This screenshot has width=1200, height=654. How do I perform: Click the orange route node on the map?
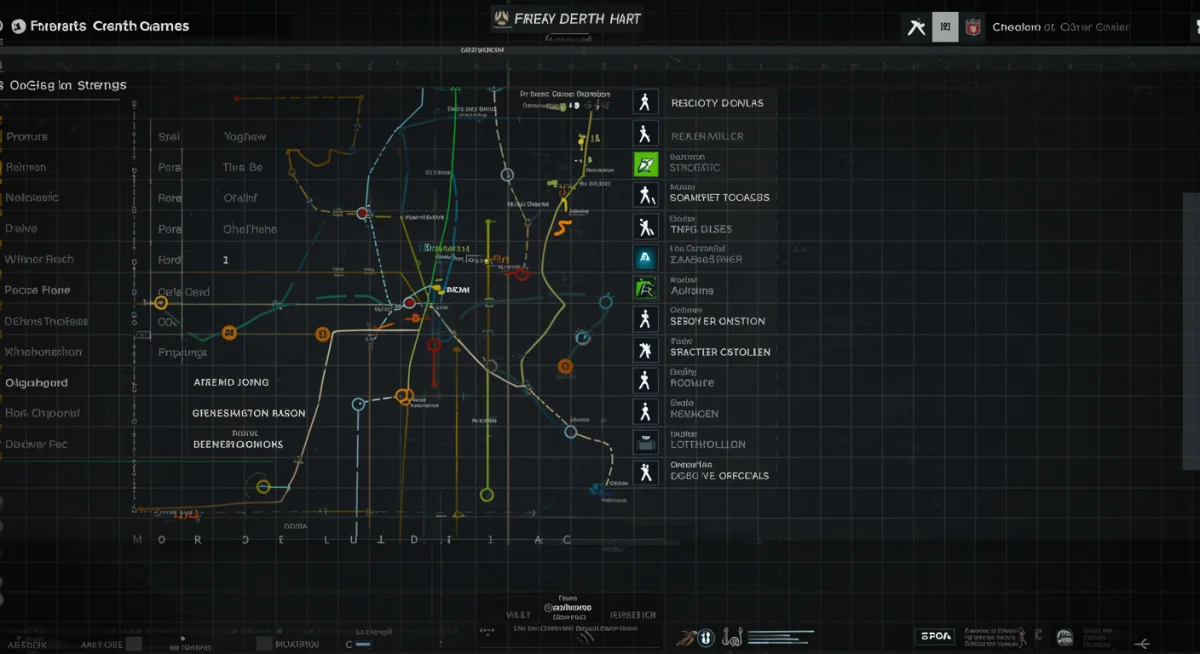[x=323, y=334]
